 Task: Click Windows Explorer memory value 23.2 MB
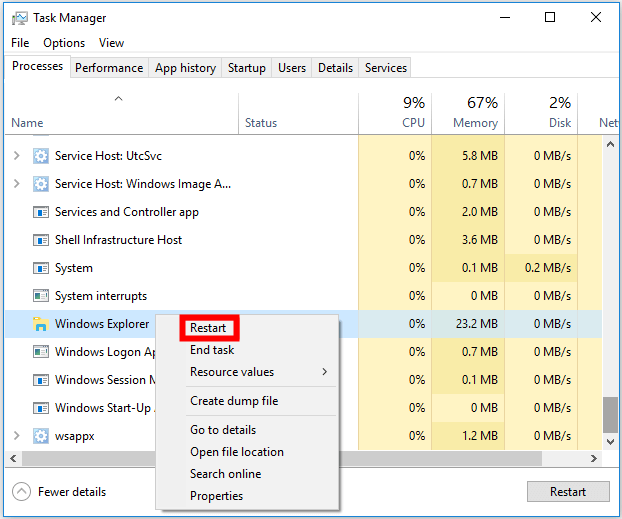pos(476,324)
